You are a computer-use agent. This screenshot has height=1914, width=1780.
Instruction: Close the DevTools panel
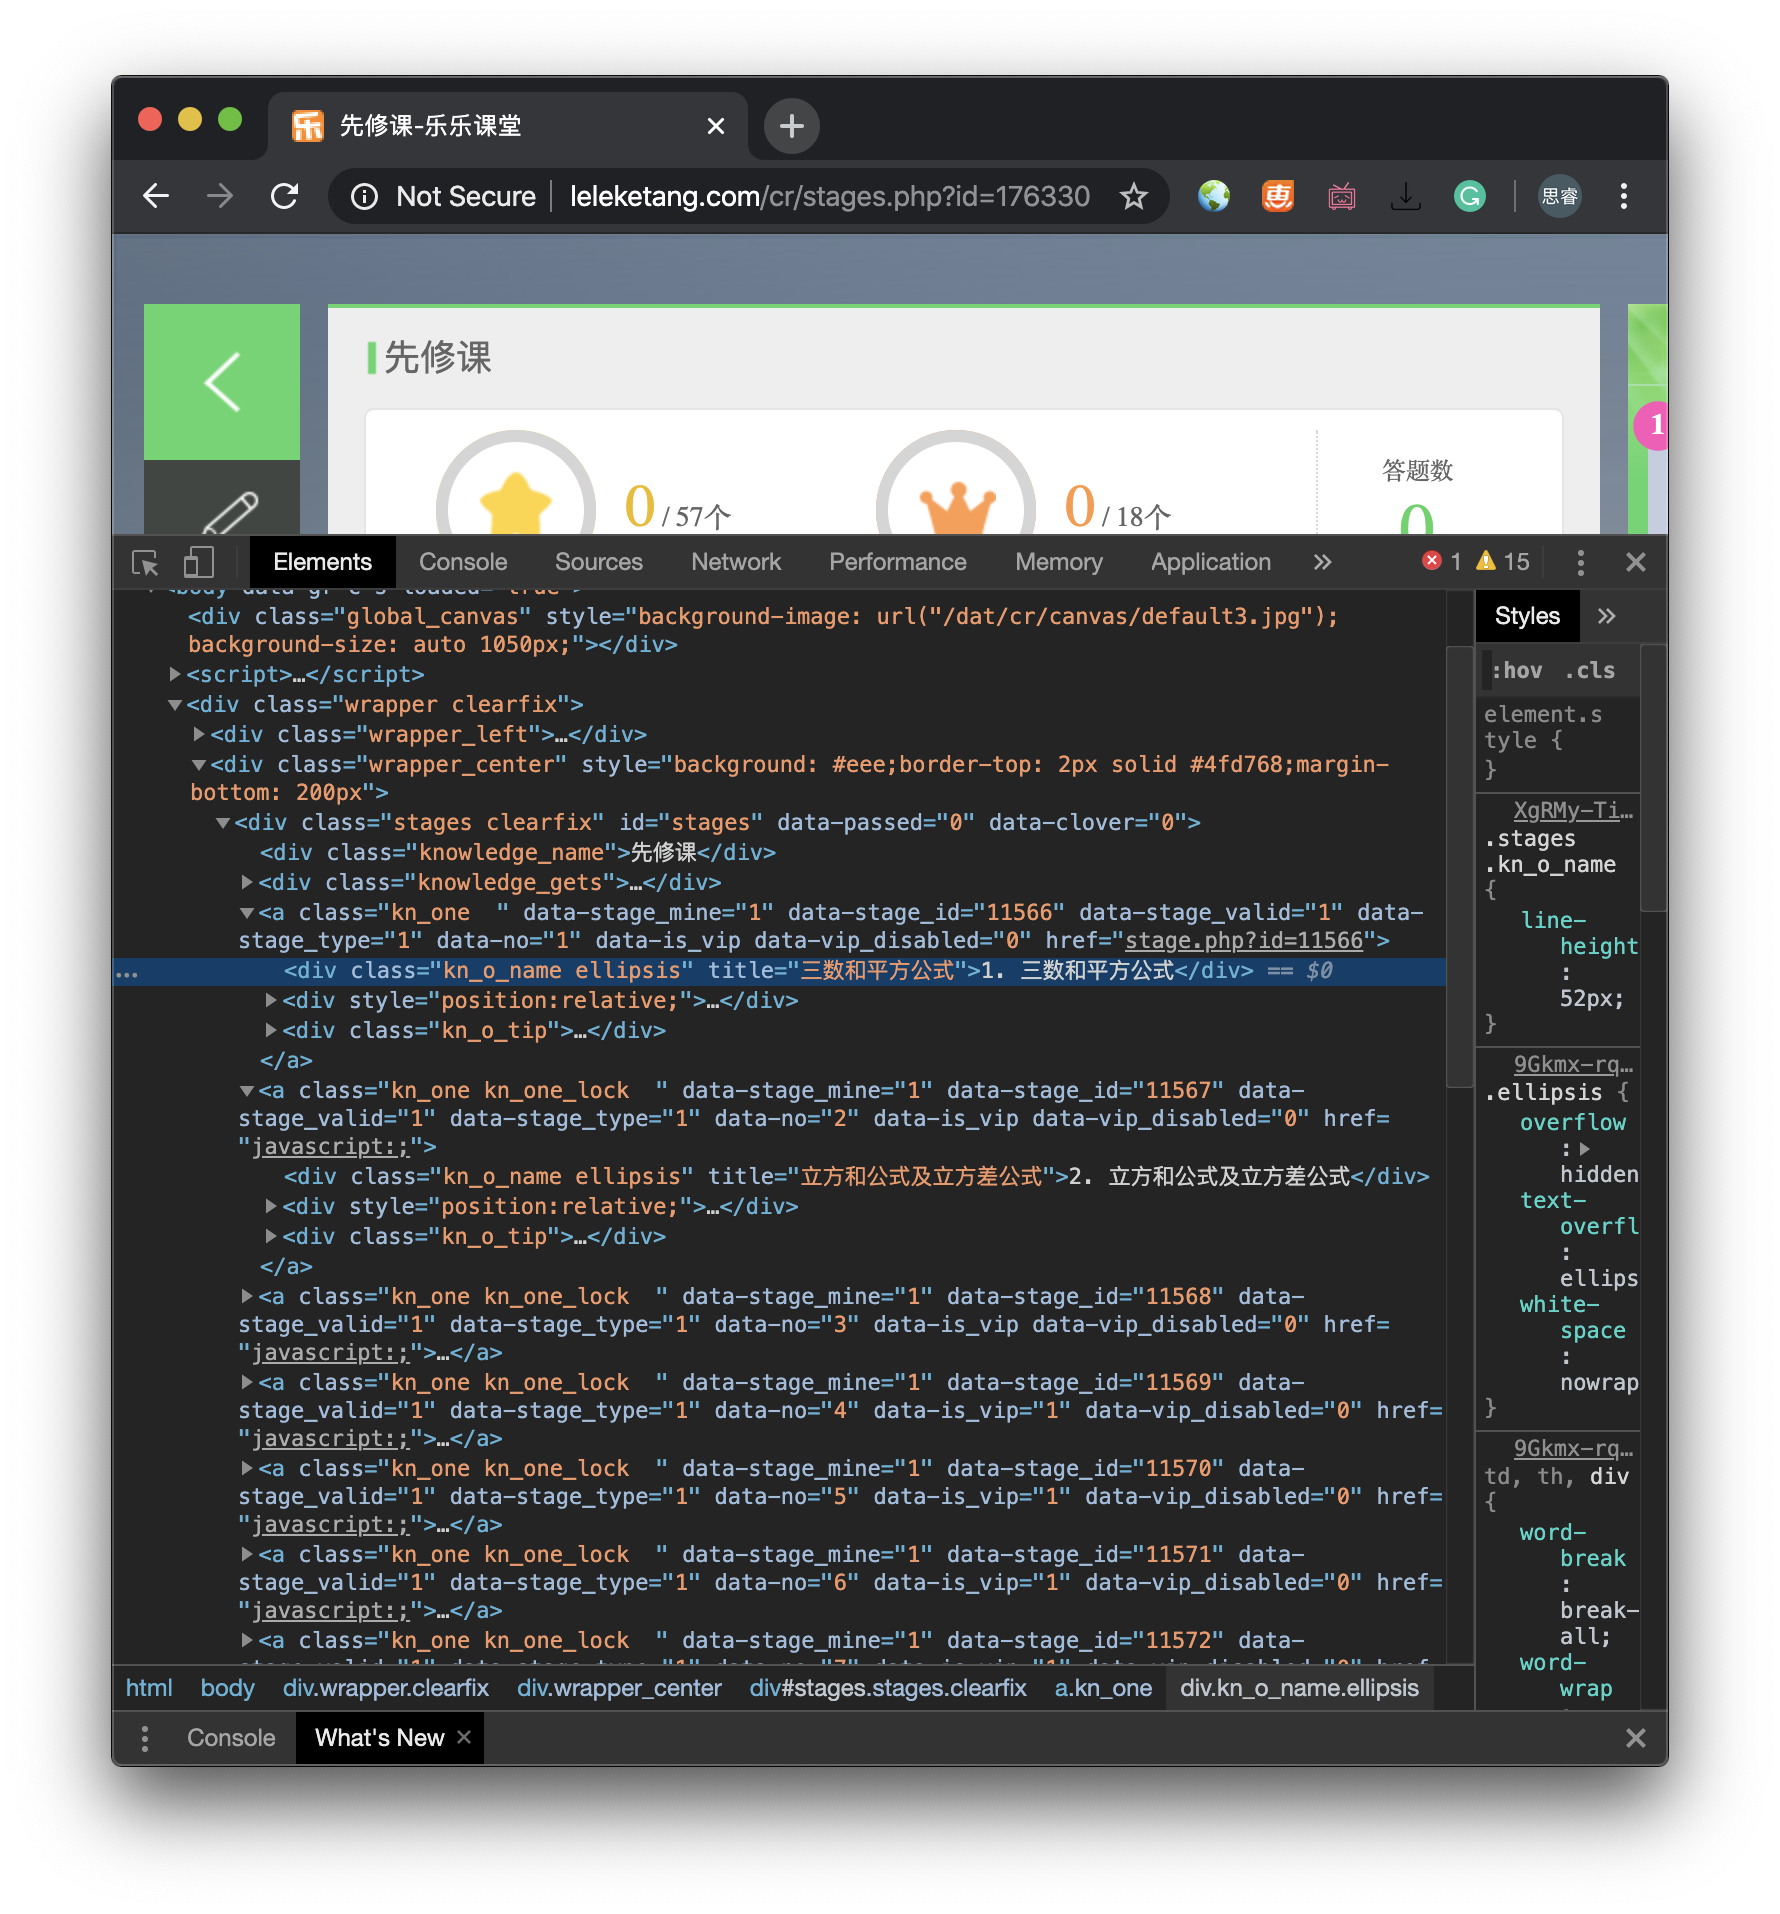pyautogui.click(x=1636, y=562)
